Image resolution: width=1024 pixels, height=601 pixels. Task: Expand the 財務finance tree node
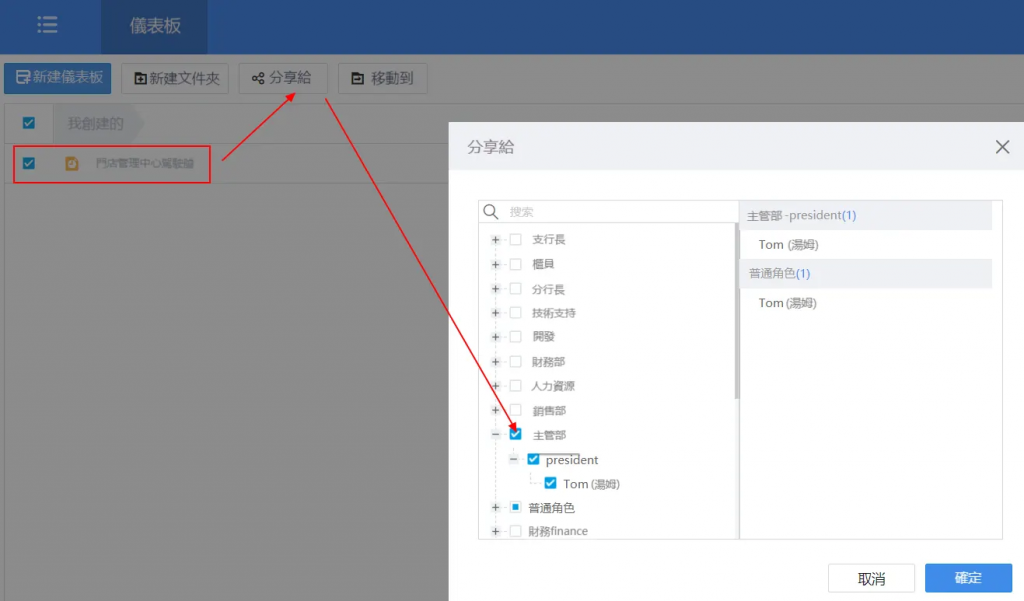pyautogui.click(x=495, y=531)
